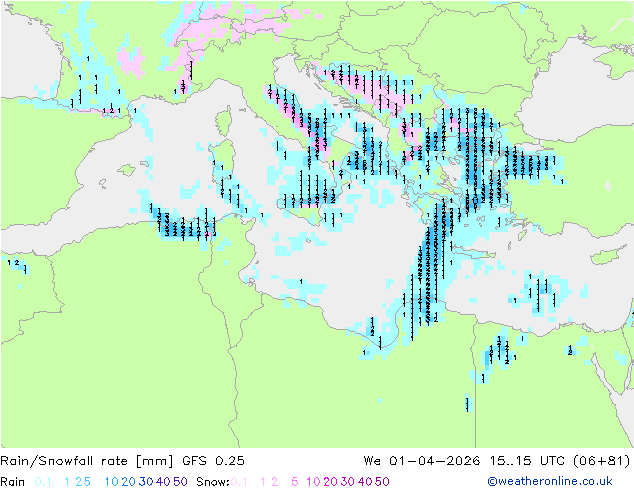Pick the Rain legend value 30

146,482
